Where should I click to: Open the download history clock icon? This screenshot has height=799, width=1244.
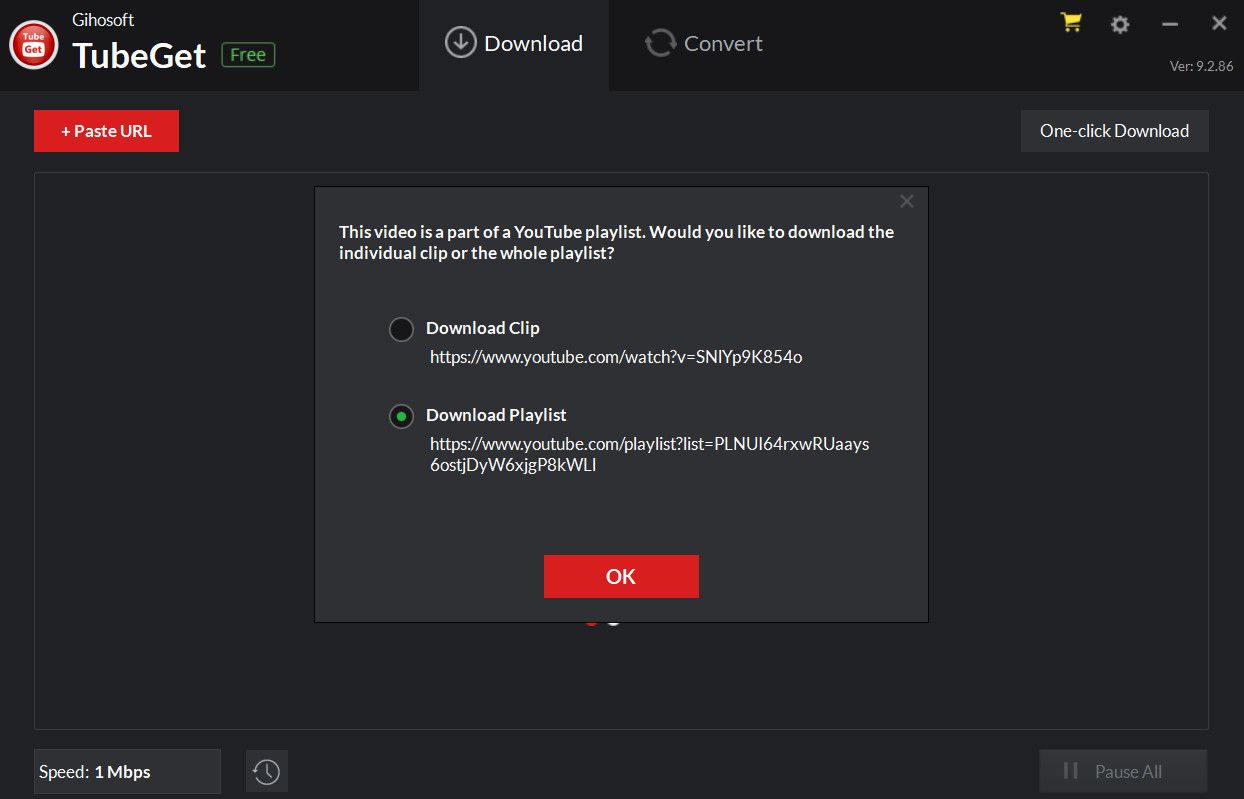click(x=266, y=770)
